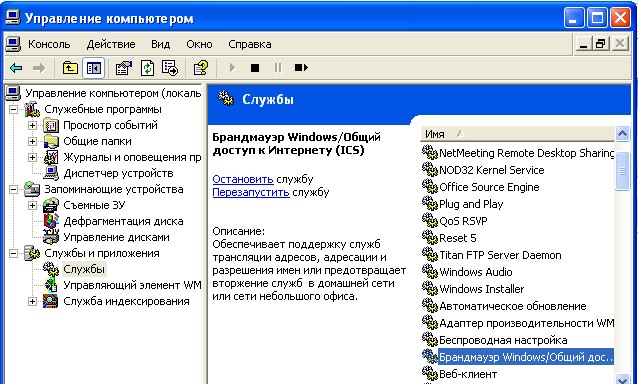Expand the Просмотр событий node

click(33, 125)
